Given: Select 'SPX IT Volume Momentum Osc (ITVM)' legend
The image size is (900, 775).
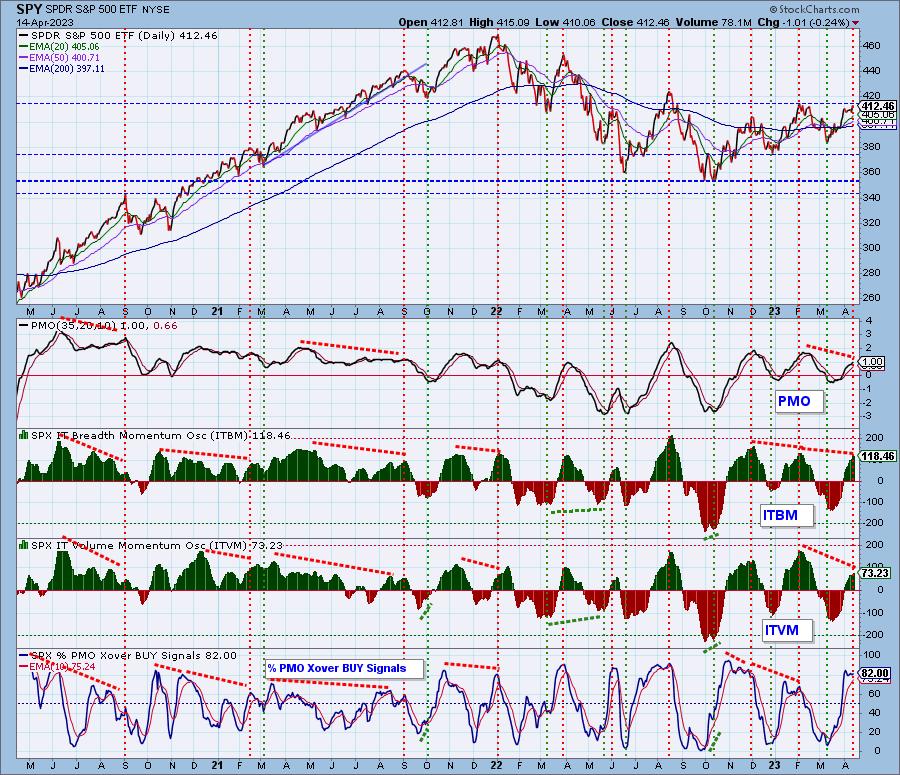Looking at the screenshot, I should coord(157,545).
